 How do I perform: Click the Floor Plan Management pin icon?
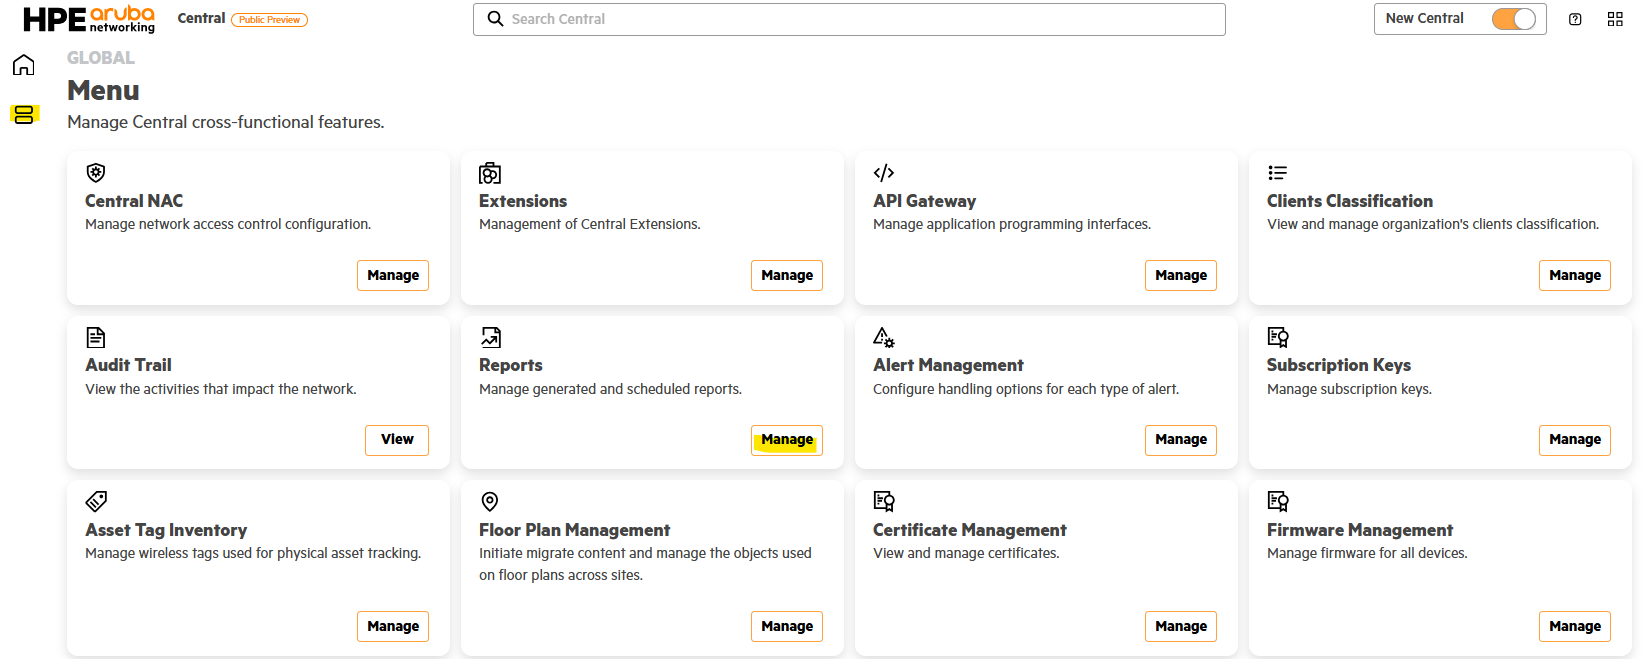[490, 501]
